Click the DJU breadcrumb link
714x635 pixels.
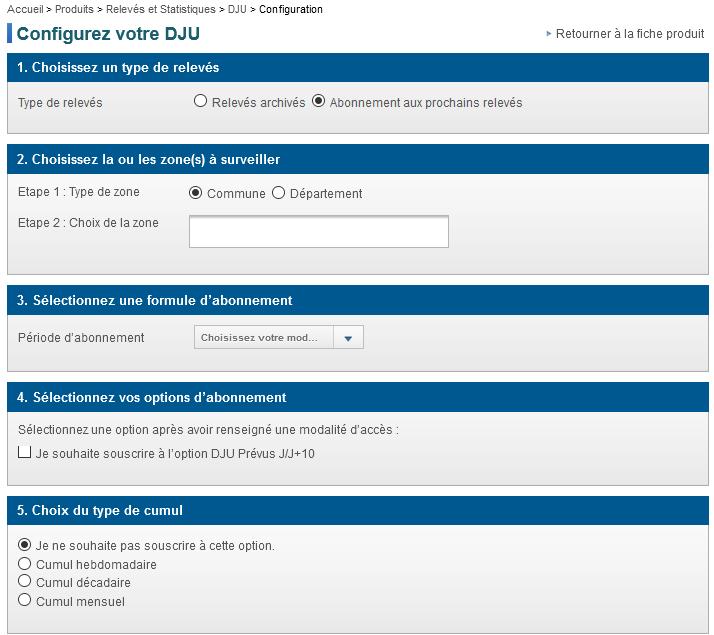[236, 9]
